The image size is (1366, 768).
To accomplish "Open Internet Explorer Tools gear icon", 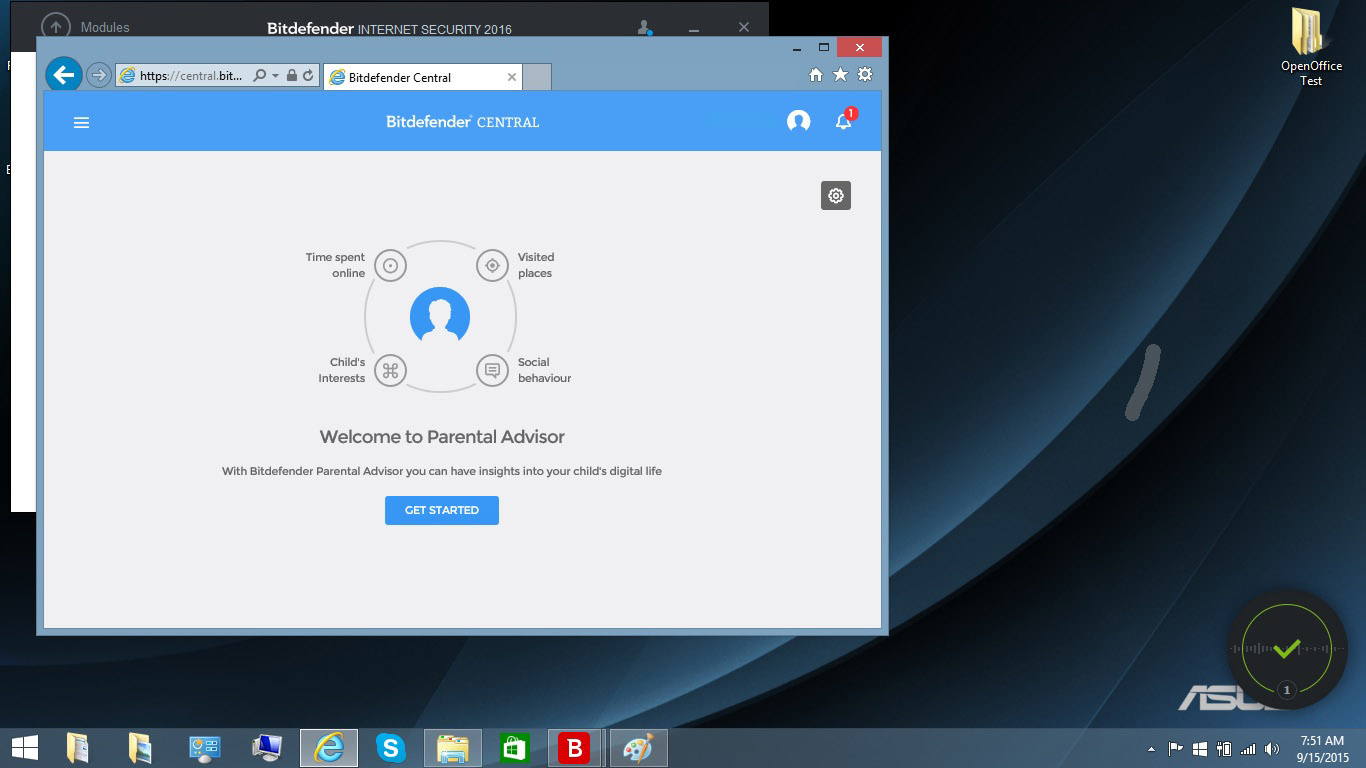I will pyautogui.click(x=865, y=75).
